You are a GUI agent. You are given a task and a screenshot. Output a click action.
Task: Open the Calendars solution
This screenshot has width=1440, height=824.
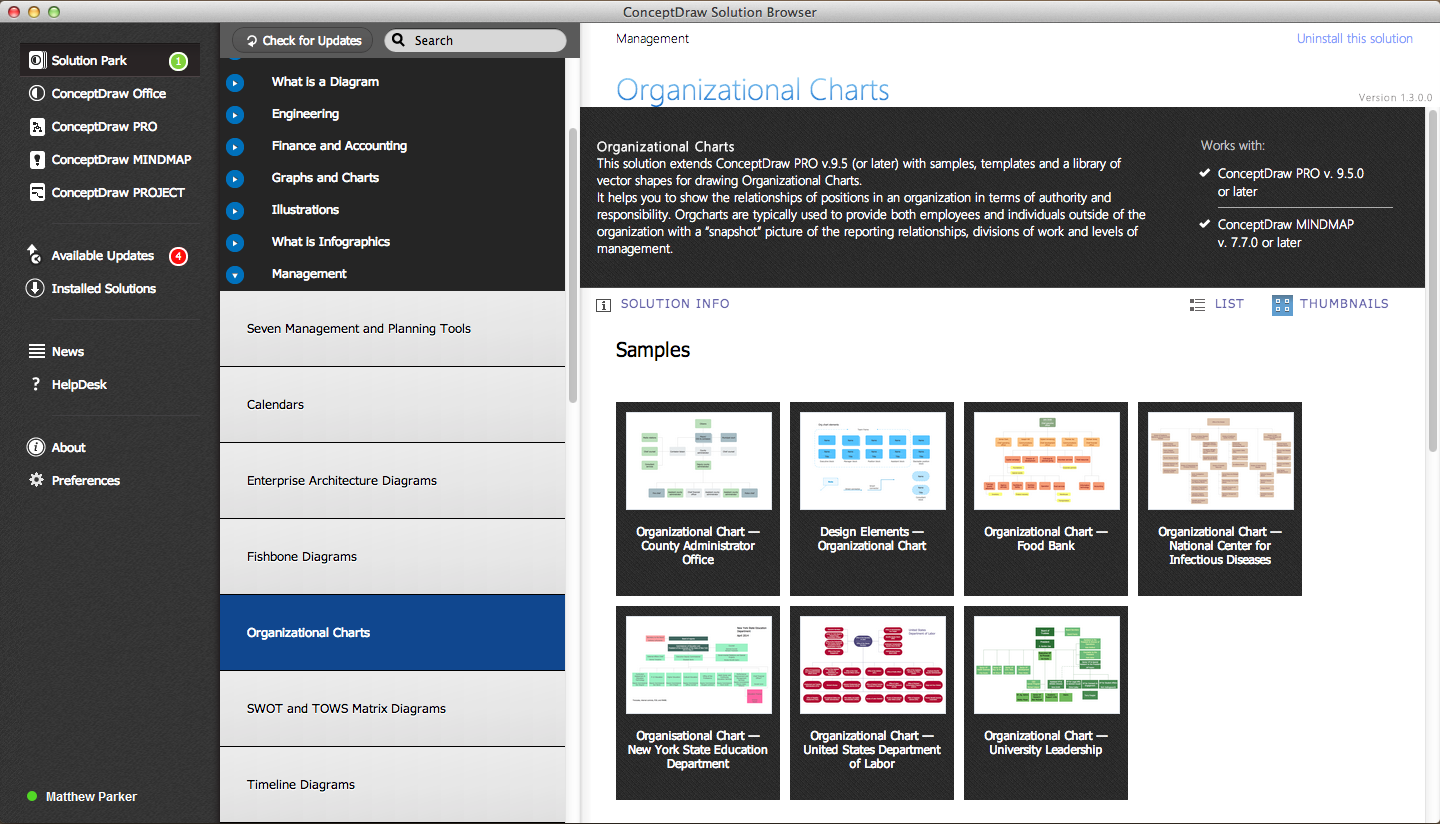(392, 405)
